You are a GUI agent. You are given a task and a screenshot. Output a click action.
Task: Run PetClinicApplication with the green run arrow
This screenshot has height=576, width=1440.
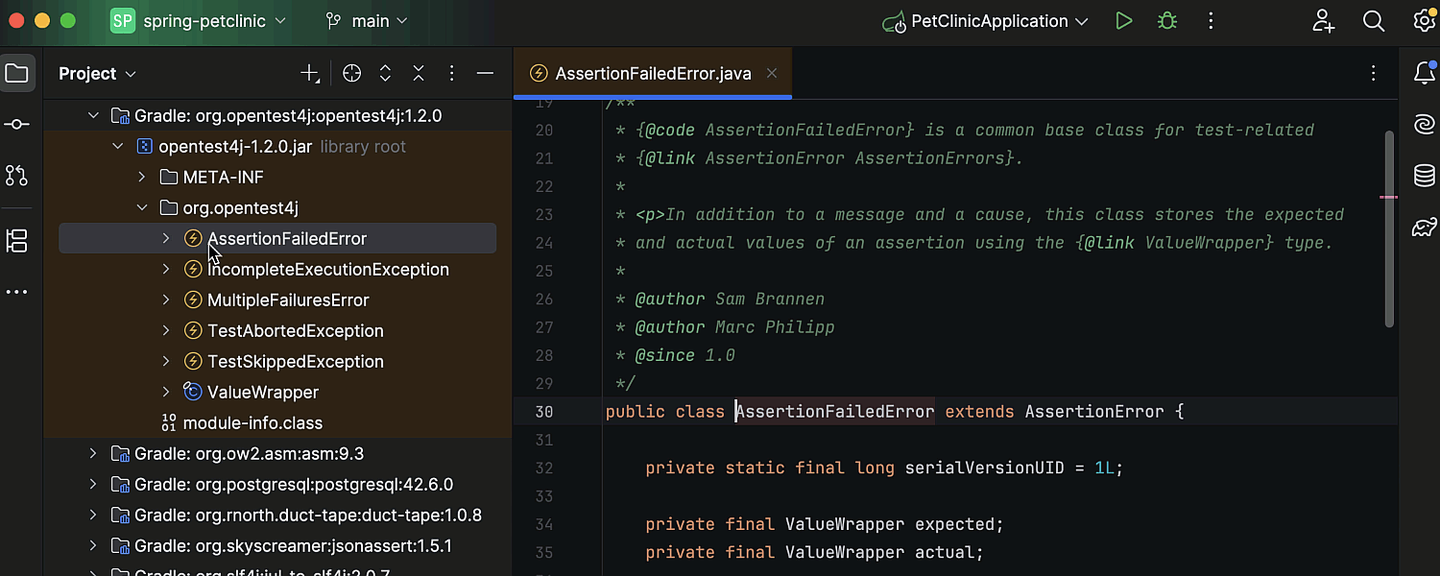click(x=1123, y=20)
